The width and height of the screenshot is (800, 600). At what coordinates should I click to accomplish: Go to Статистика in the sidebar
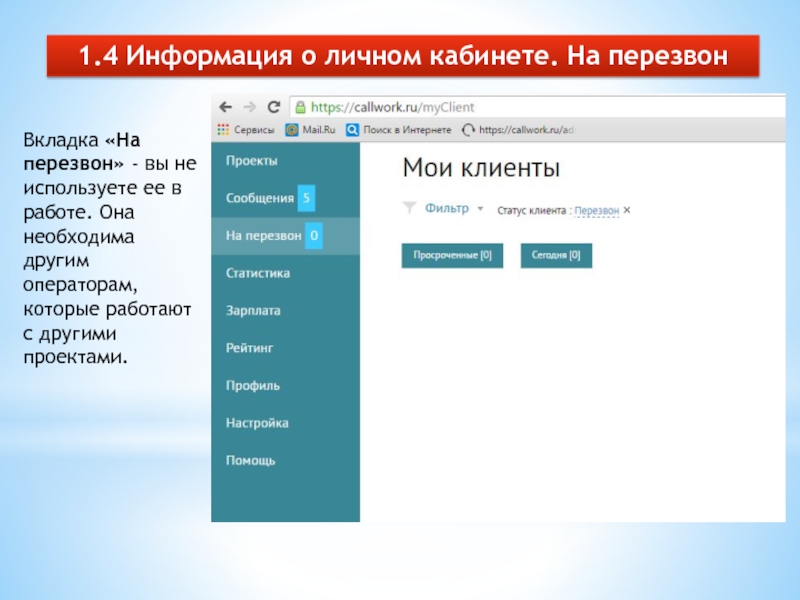click(x=258, y=273)
